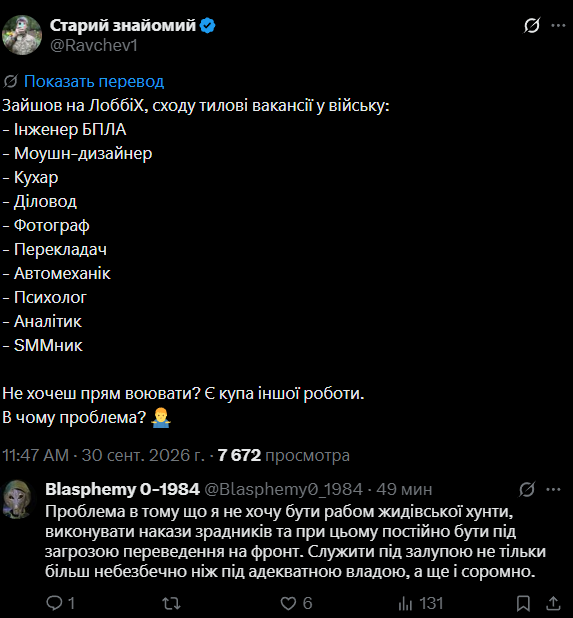Open more options menu on Blasphemy reply
The image size is (573, 618).
(553, 490)
